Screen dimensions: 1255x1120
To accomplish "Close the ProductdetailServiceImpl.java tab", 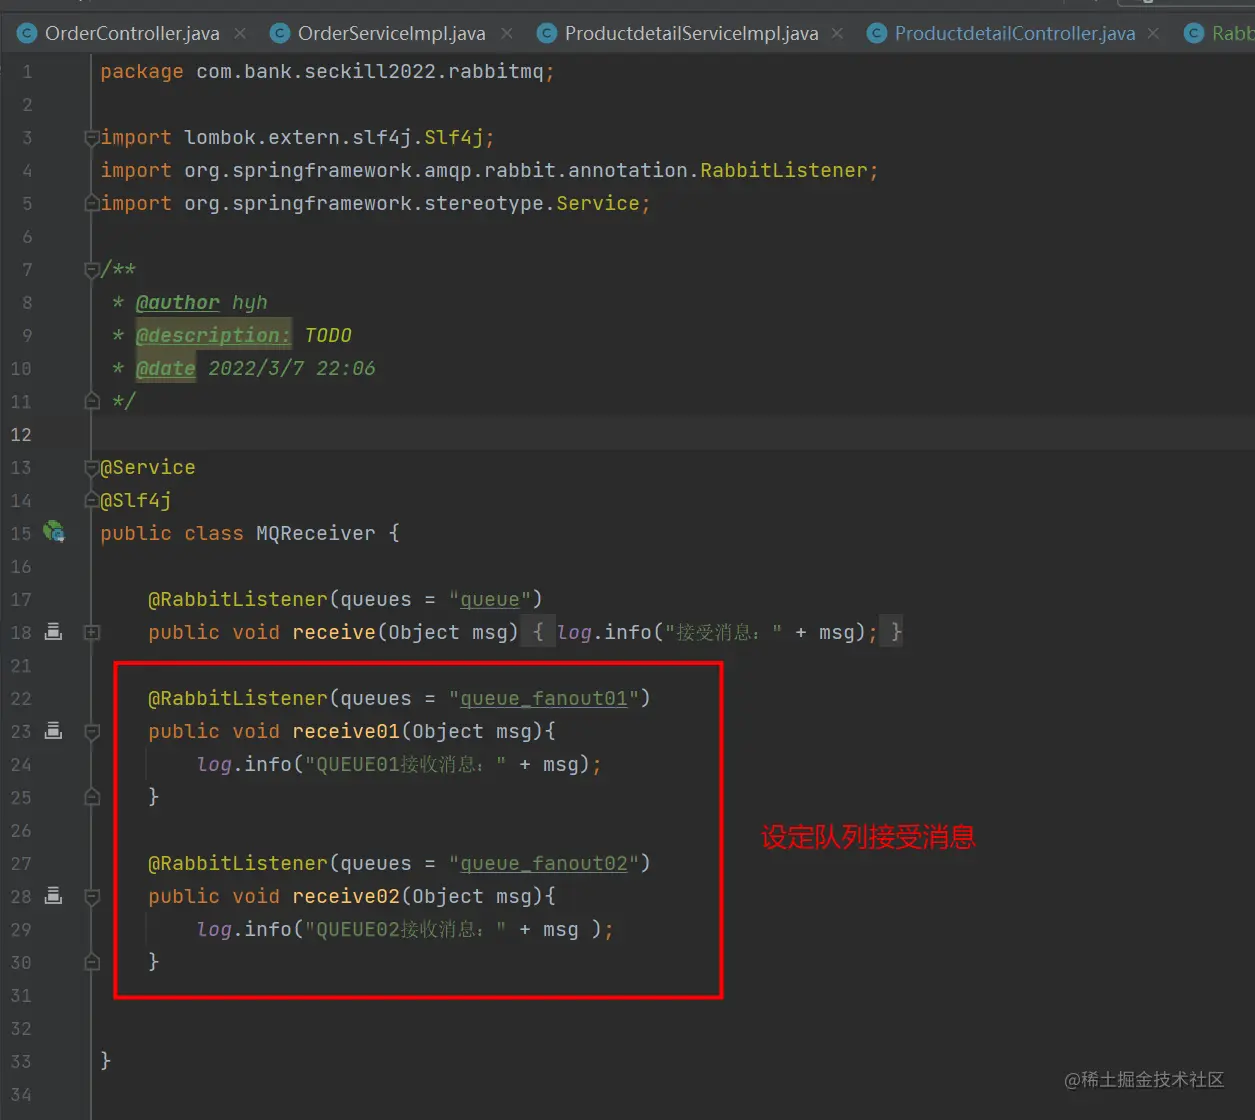I will (837, 33).
